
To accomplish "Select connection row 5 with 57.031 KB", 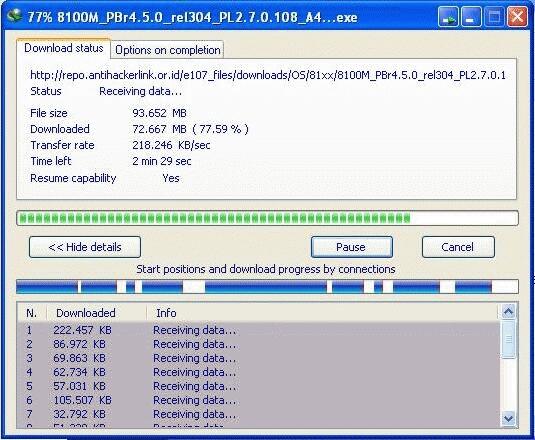I will point(258,386).
